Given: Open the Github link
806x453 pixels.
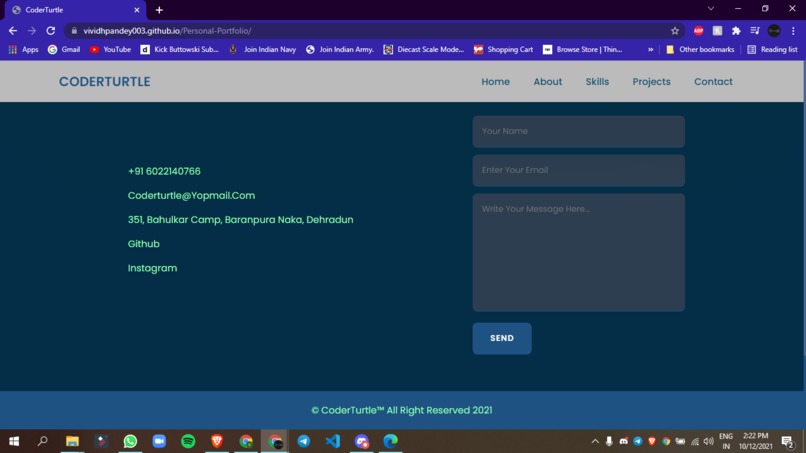Looking at the screenshot, I should pos(143,244).
